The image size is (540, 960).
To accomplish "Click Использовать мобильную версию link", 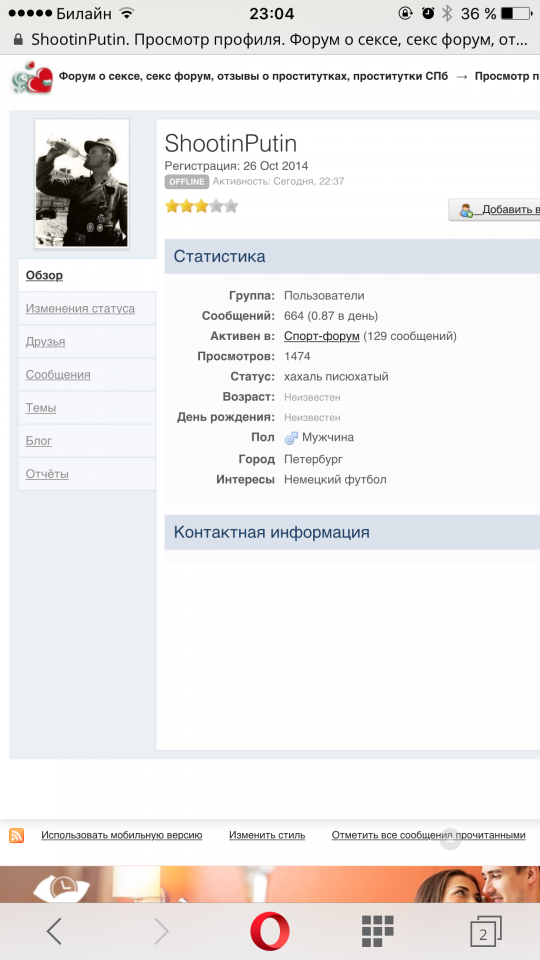I will [121, 835].
